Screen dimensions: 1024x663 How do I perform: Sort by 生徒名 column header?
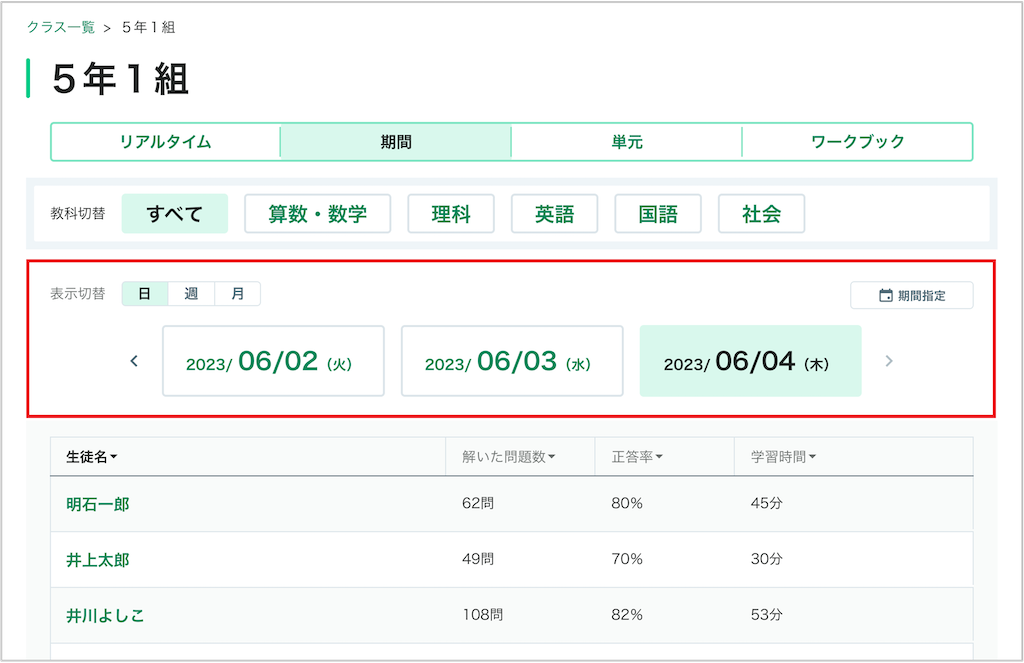(91, 457)
